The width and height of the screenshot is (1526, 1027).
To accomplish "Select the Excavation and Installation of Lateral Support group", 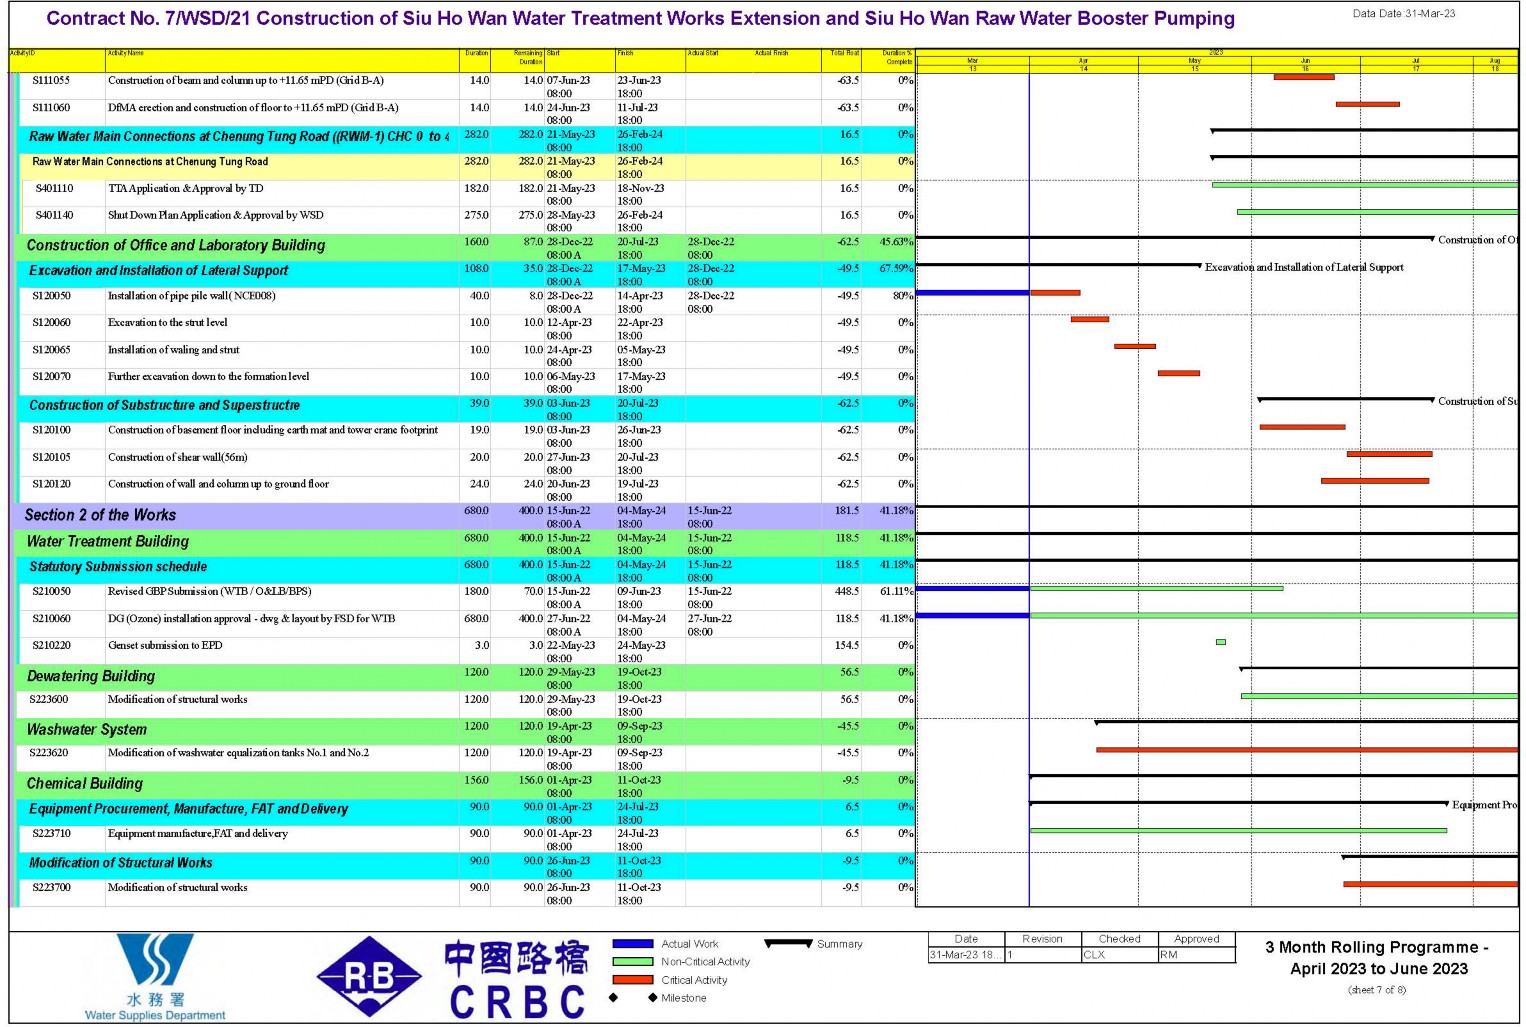I will pyautogui.click(x=466, y=274).
